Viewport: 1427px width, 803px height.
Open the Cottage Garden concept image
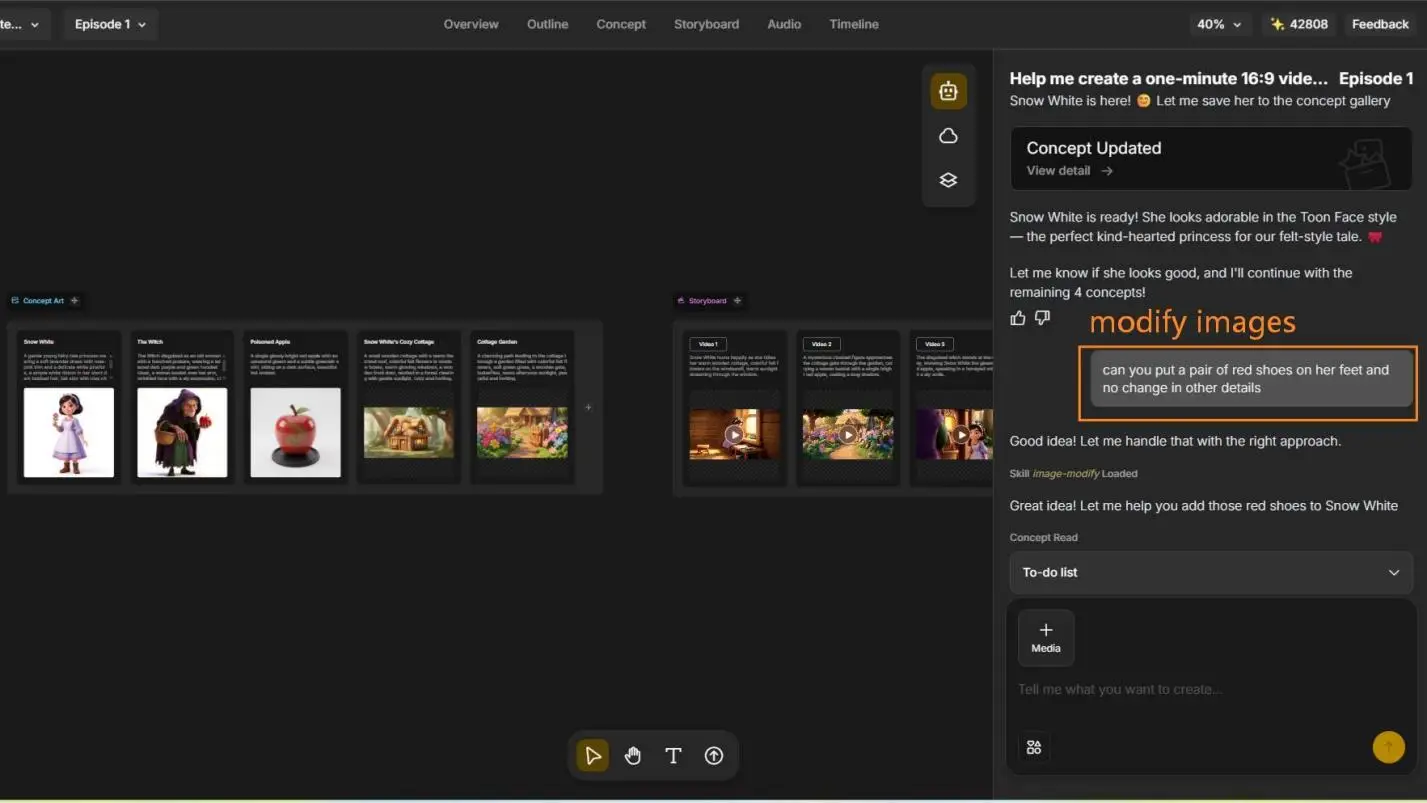coord(522,432)
